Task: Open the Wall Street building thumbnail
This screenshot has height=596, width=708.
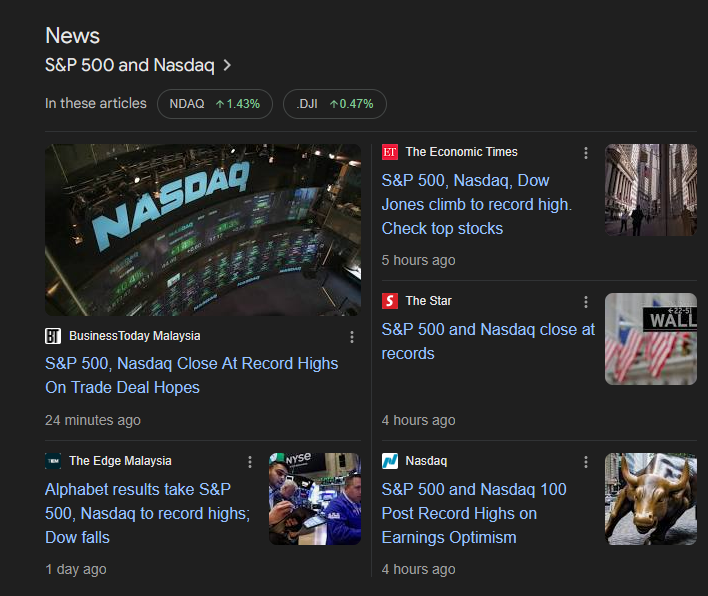Action: point(651,190)
